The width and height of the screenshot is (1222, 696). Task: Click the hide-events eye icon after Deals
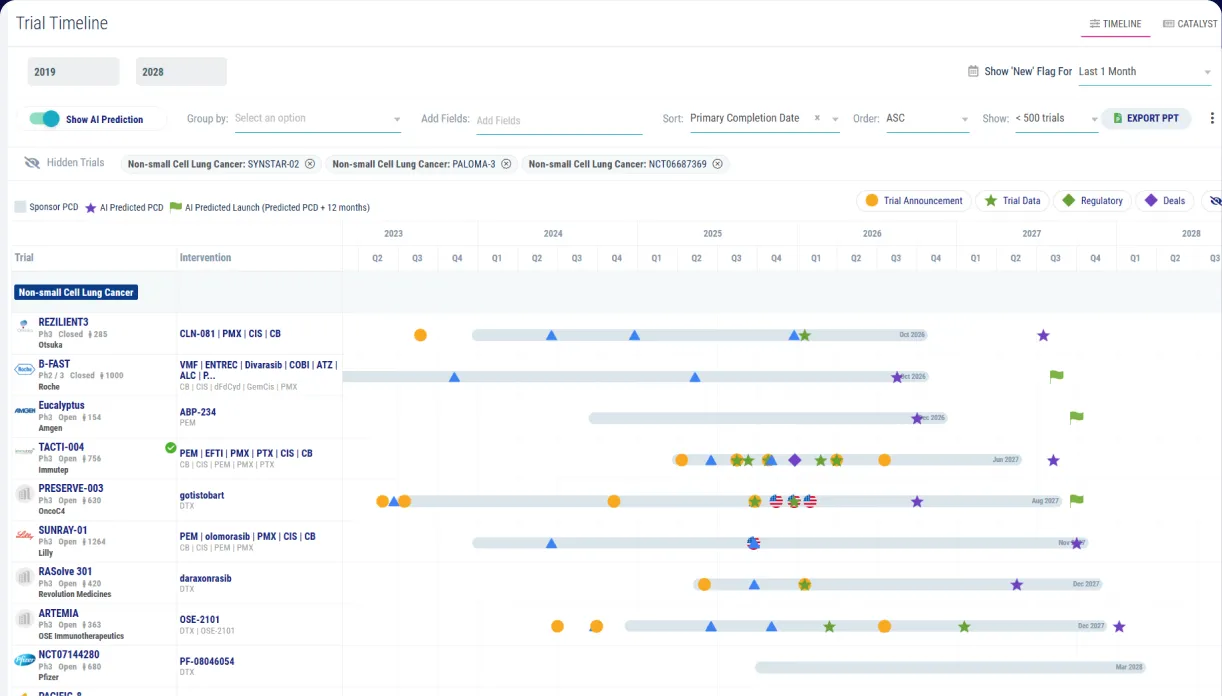click(x=1214, y=201)
